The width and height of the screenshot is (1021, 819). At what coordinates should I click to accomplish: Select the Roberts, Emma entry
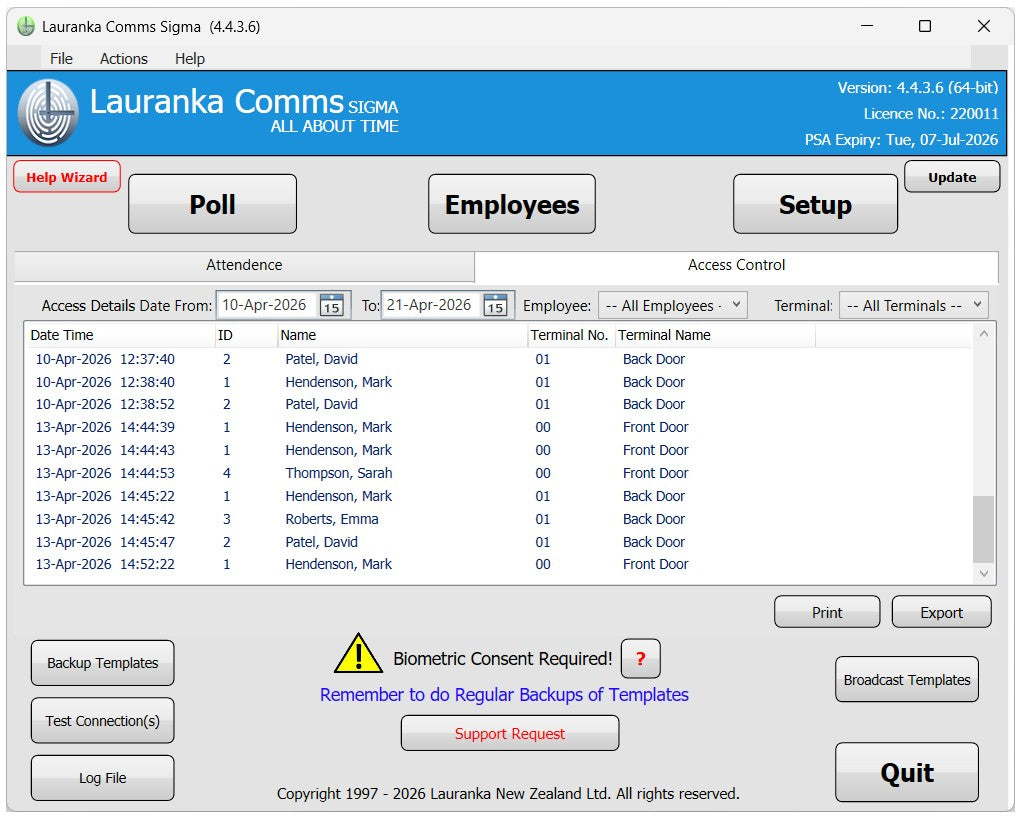point(498,519)
